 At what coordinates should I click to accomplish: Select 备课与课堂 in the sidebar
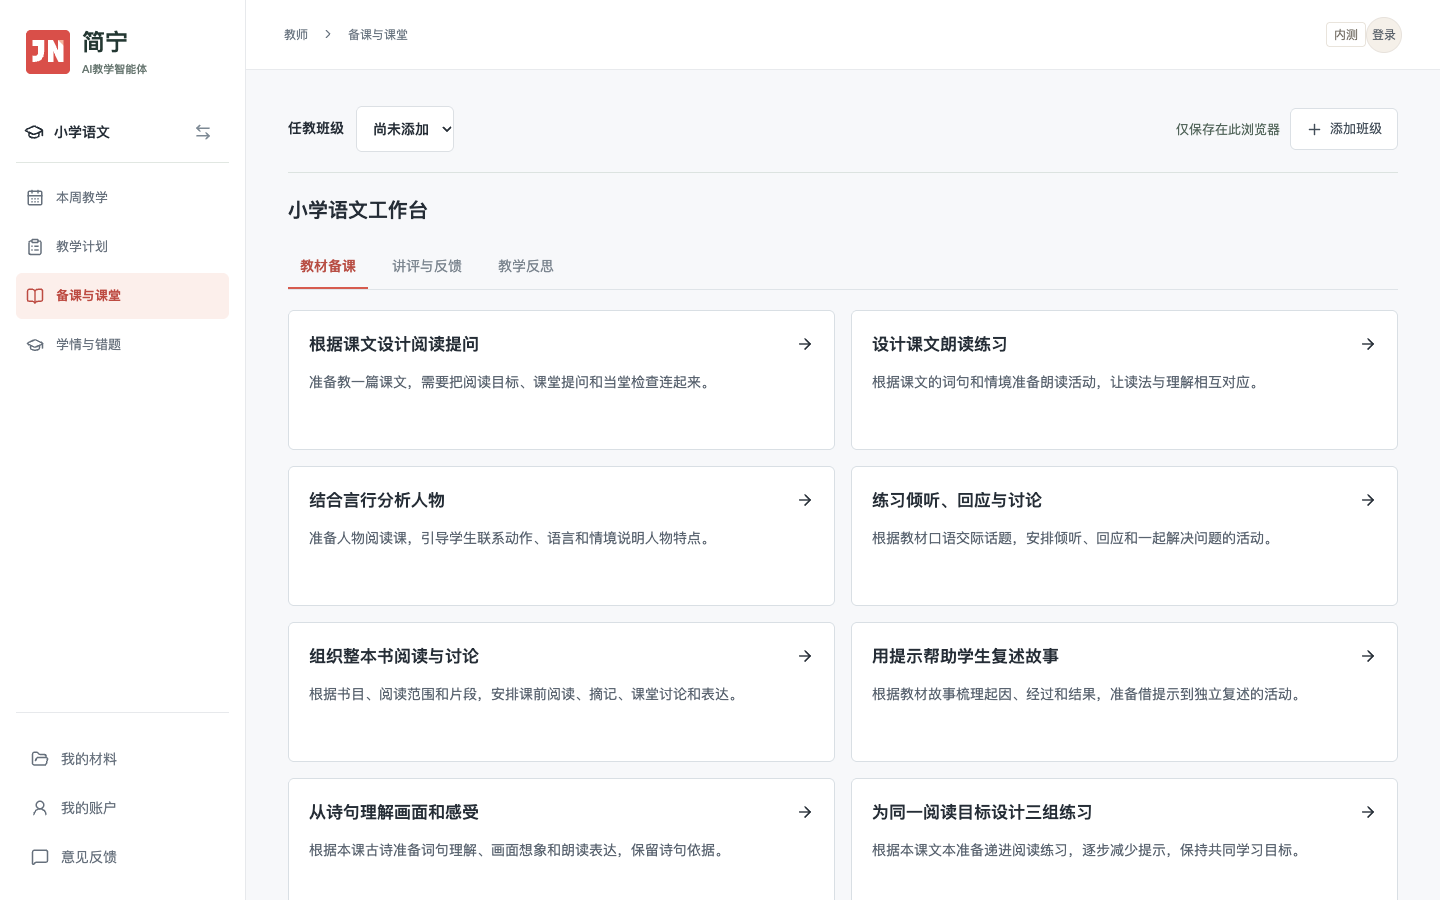(x=122, y=296)
